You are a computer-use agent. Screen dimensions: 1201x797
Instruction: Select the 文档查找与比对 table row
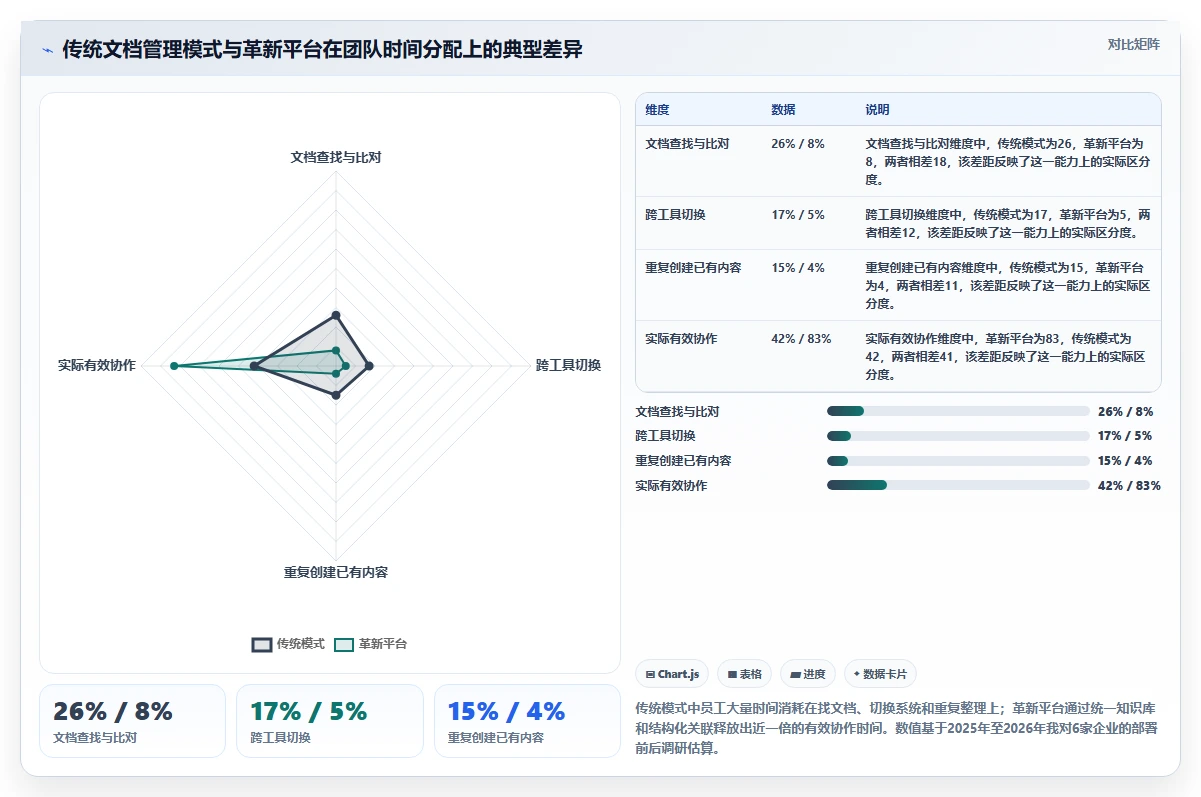click(x=898, y=162)
